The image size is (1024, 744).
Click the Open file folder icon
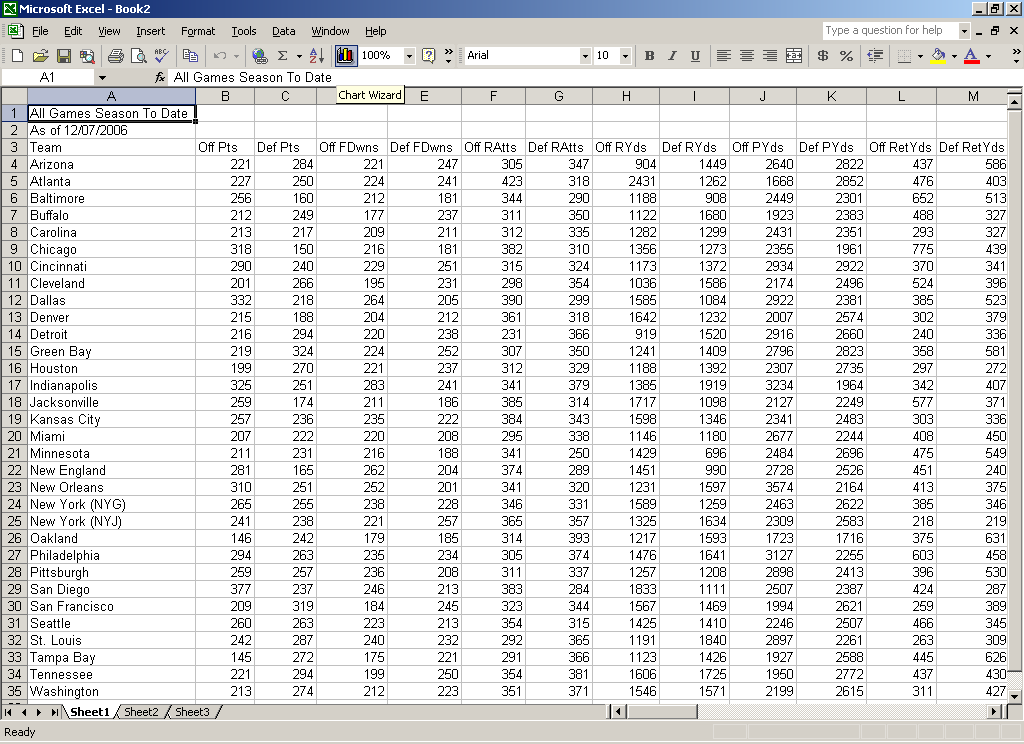click(x=40, y=56)
